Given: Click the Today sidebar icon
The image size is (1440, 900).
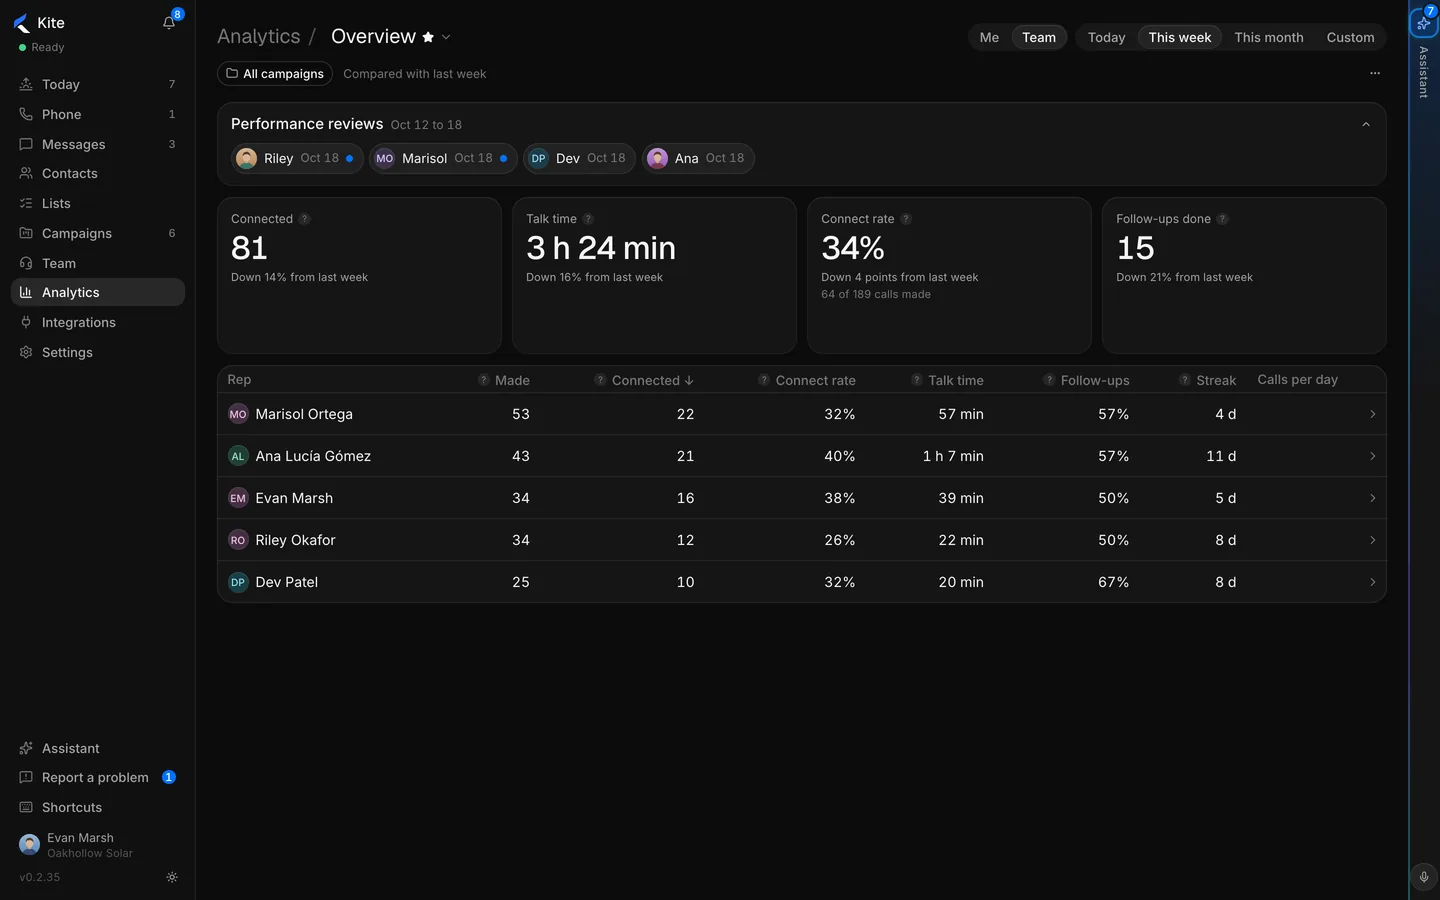Looking at the screenshot, I should click(26, 85).
